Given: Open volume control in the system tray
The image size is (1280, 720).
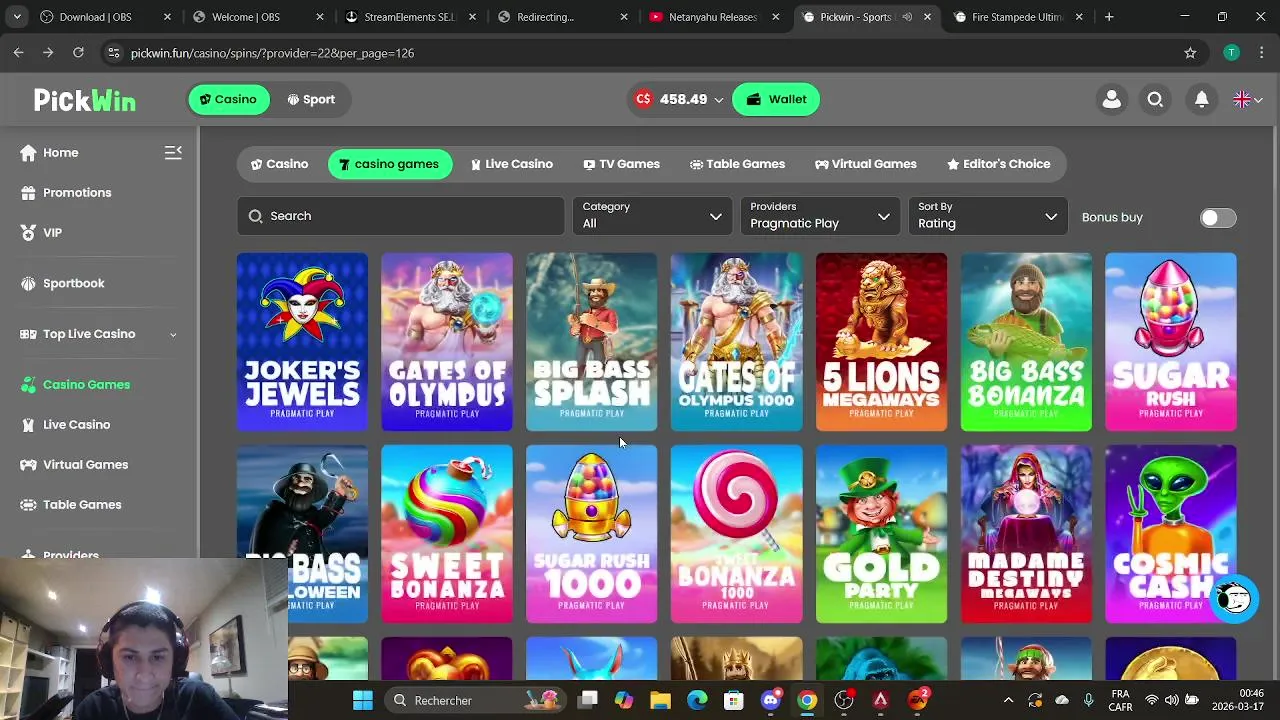Looking at the screenshot, I should click(x=1171, y=700).
